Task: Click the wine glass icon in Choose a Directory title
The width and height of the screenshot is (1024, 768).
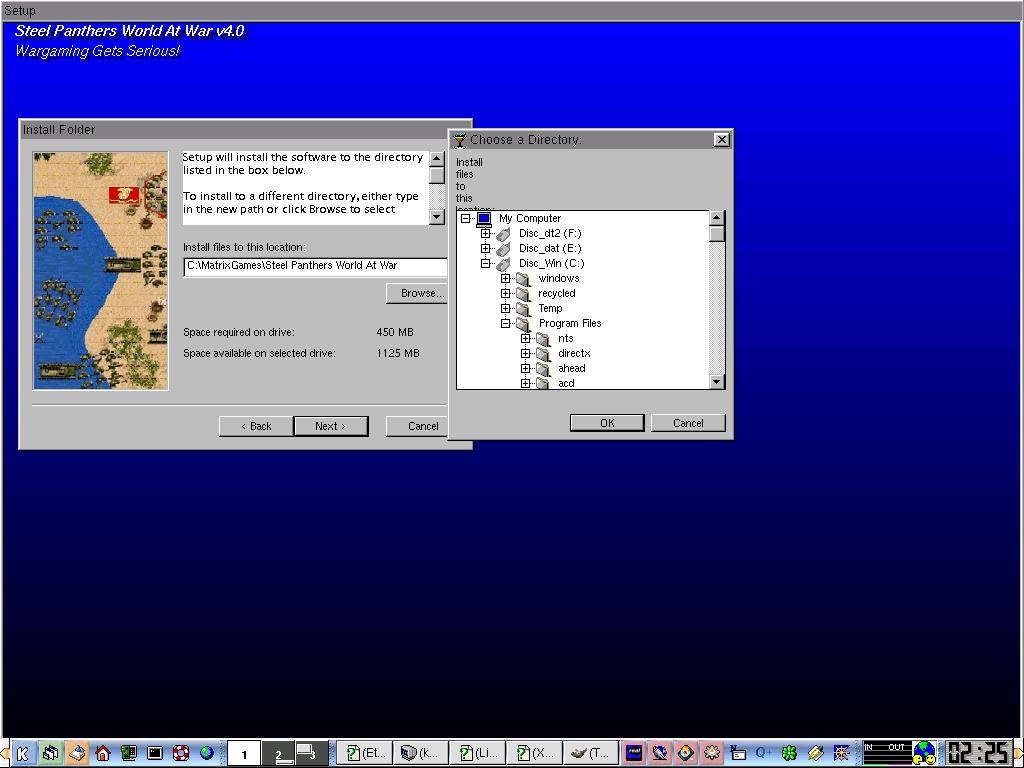Action: [460, 140]
